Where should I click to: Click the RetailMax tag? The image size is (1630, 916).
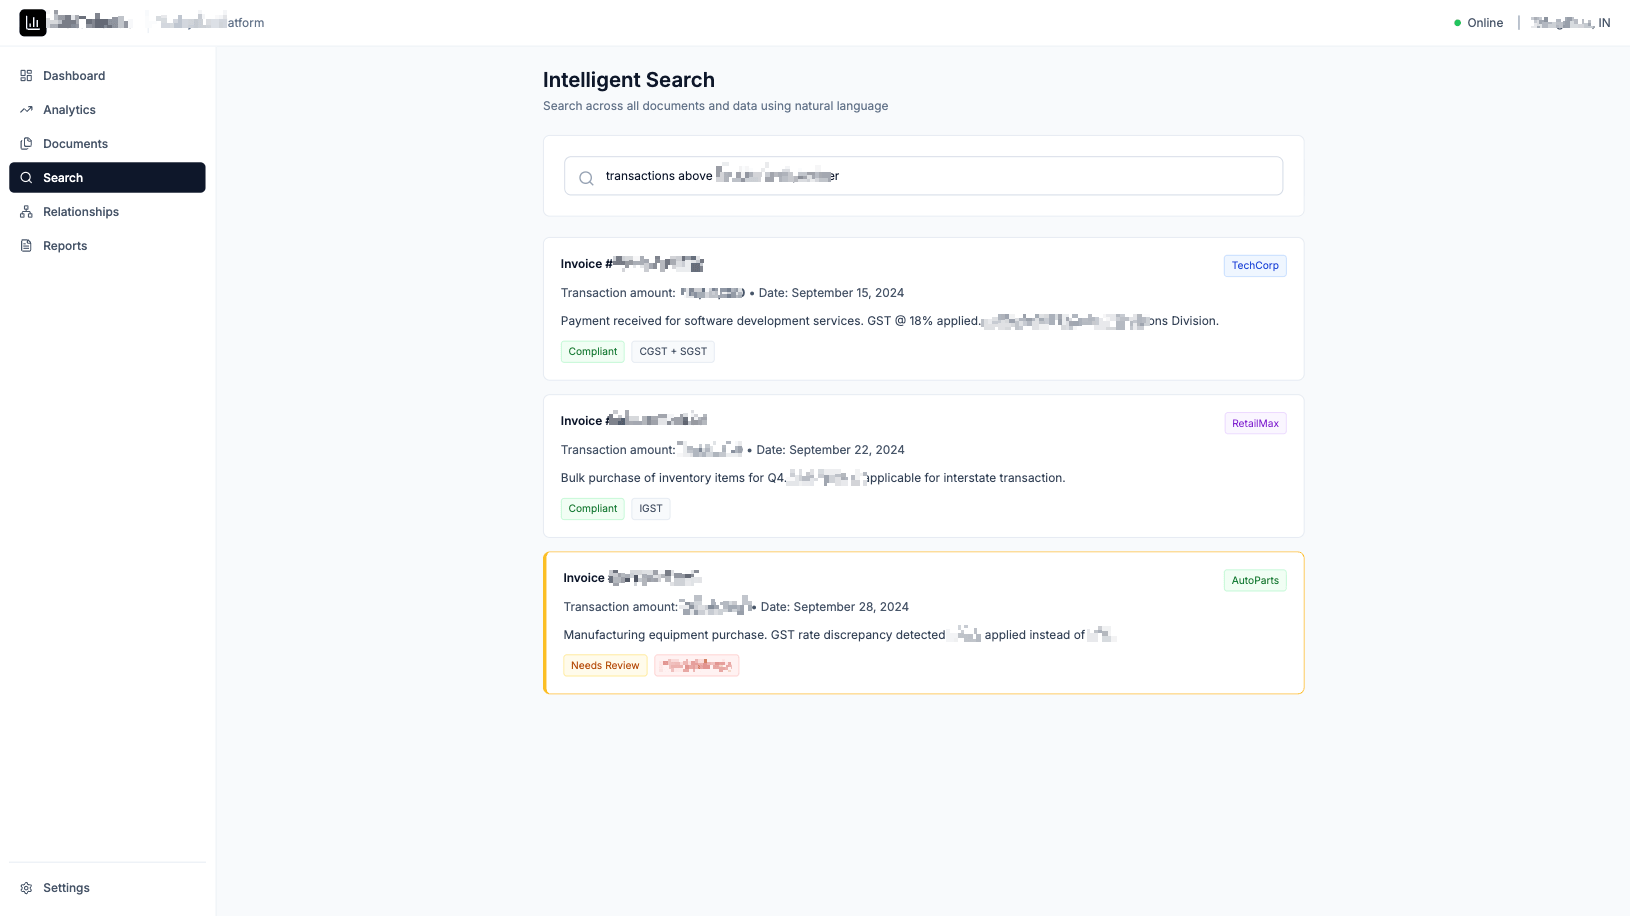(x=1255, y=424)
